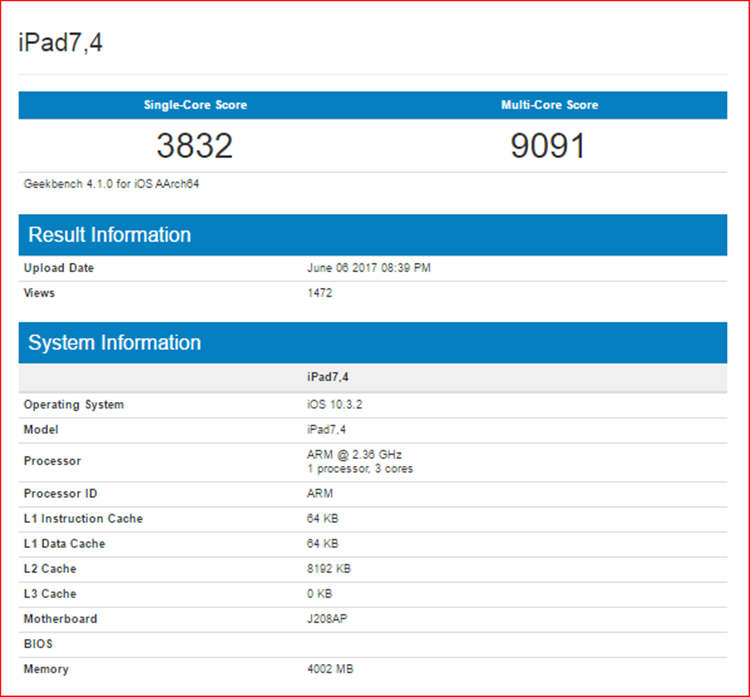Select the J208AP motherboard value
Screen dimensions: 750x697
[x=327, y=619]
